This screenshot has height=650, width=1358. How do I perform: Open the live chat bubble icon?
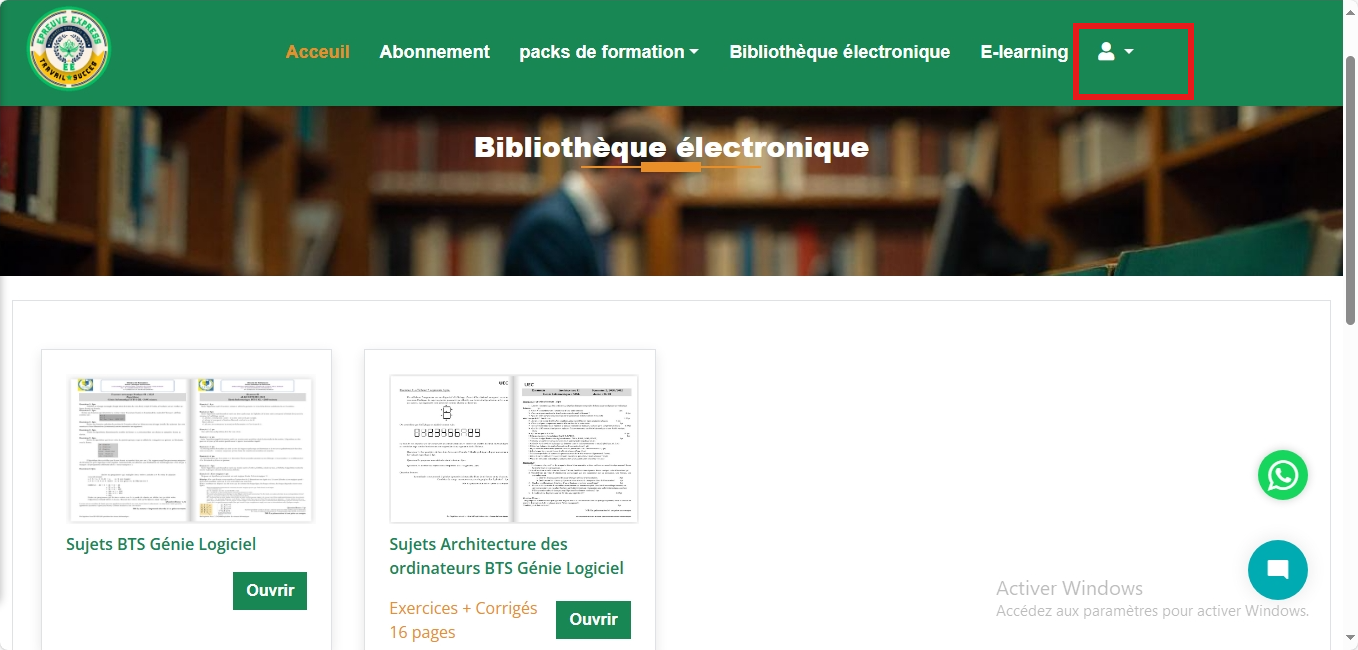(x=1277, y=570)
